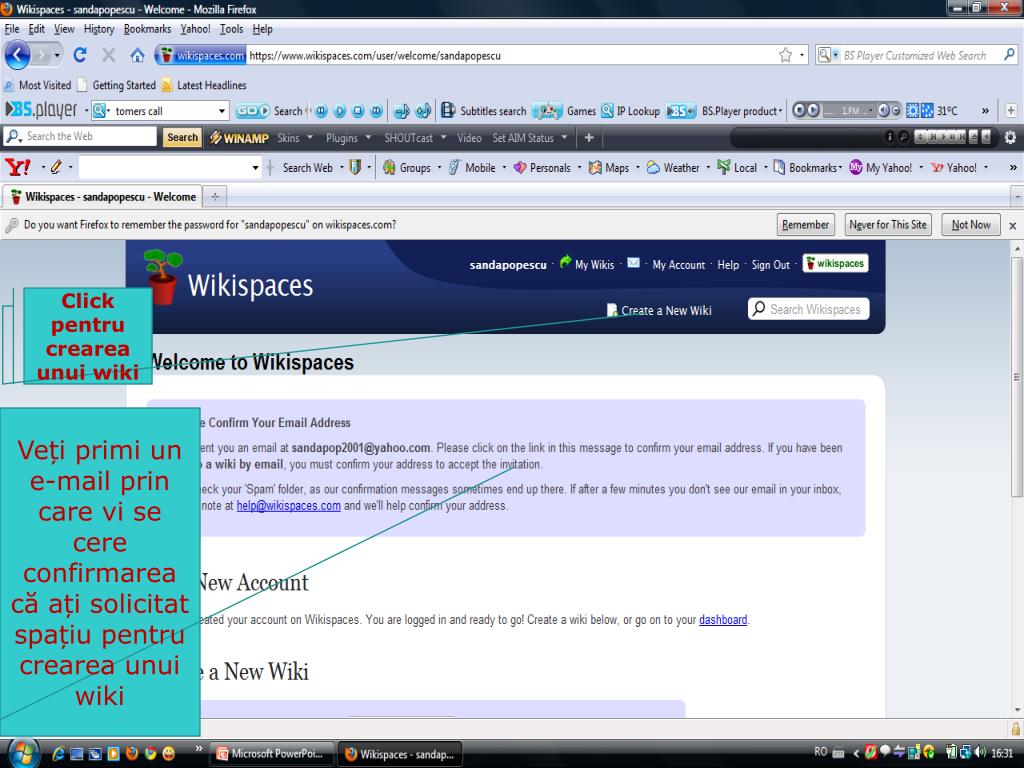Open Most Visited bookmarks item
1024x768 pixels.
(37, 85)
